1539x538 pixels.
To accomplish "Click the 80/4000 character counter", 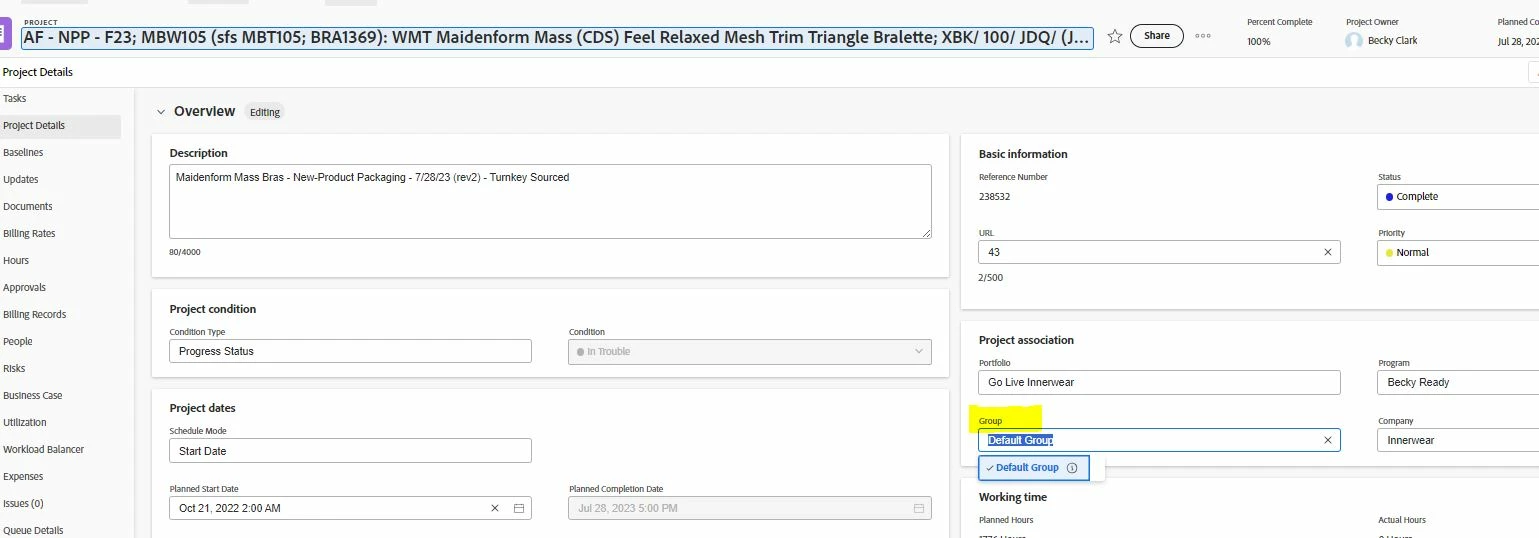I will click(x=185, y=252).
